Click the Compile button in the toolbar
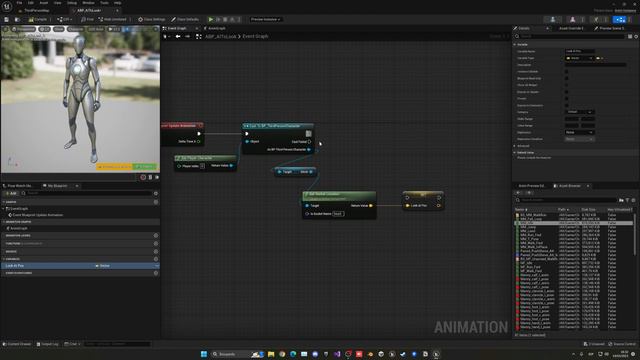 38,19
